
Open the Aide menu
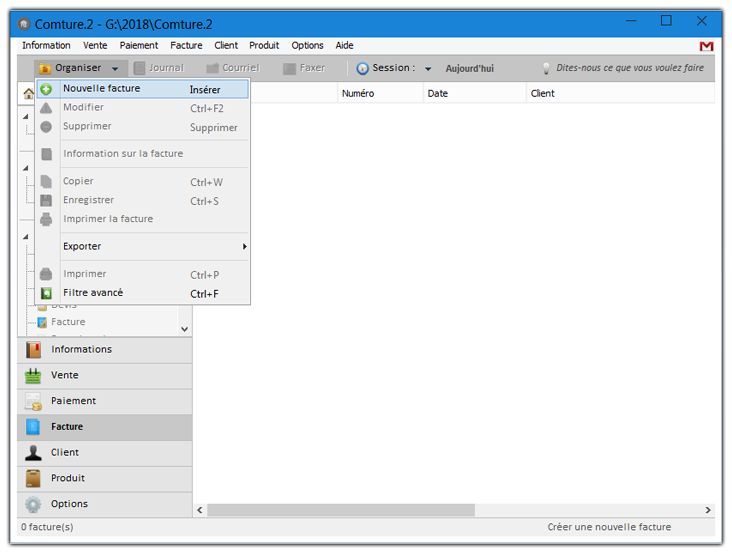(344, 45)
